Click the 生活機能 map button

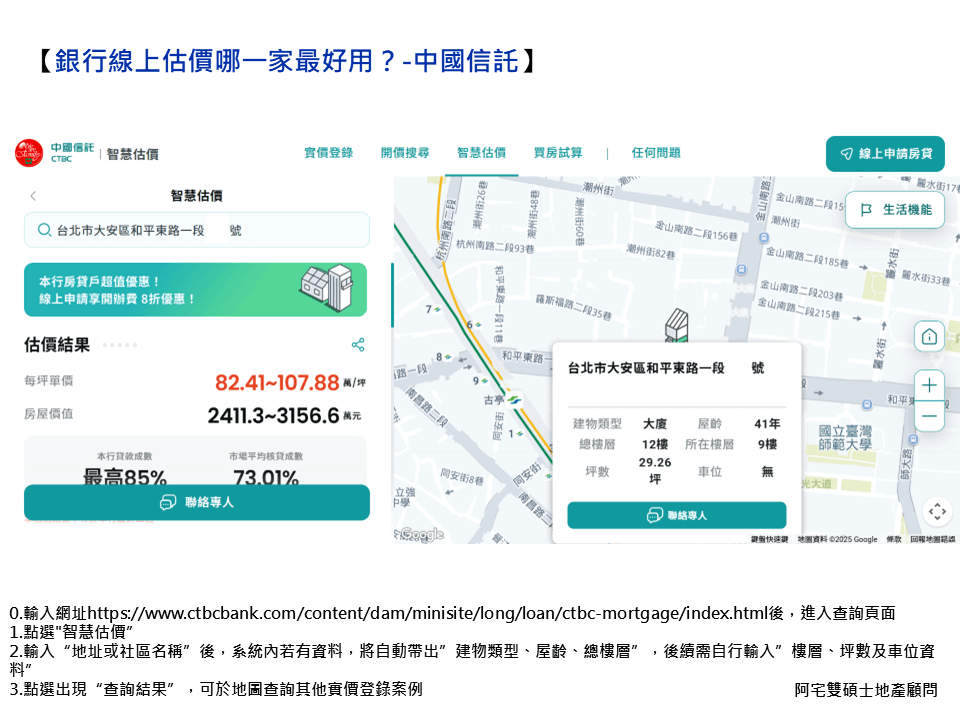(x=895, y=210)
